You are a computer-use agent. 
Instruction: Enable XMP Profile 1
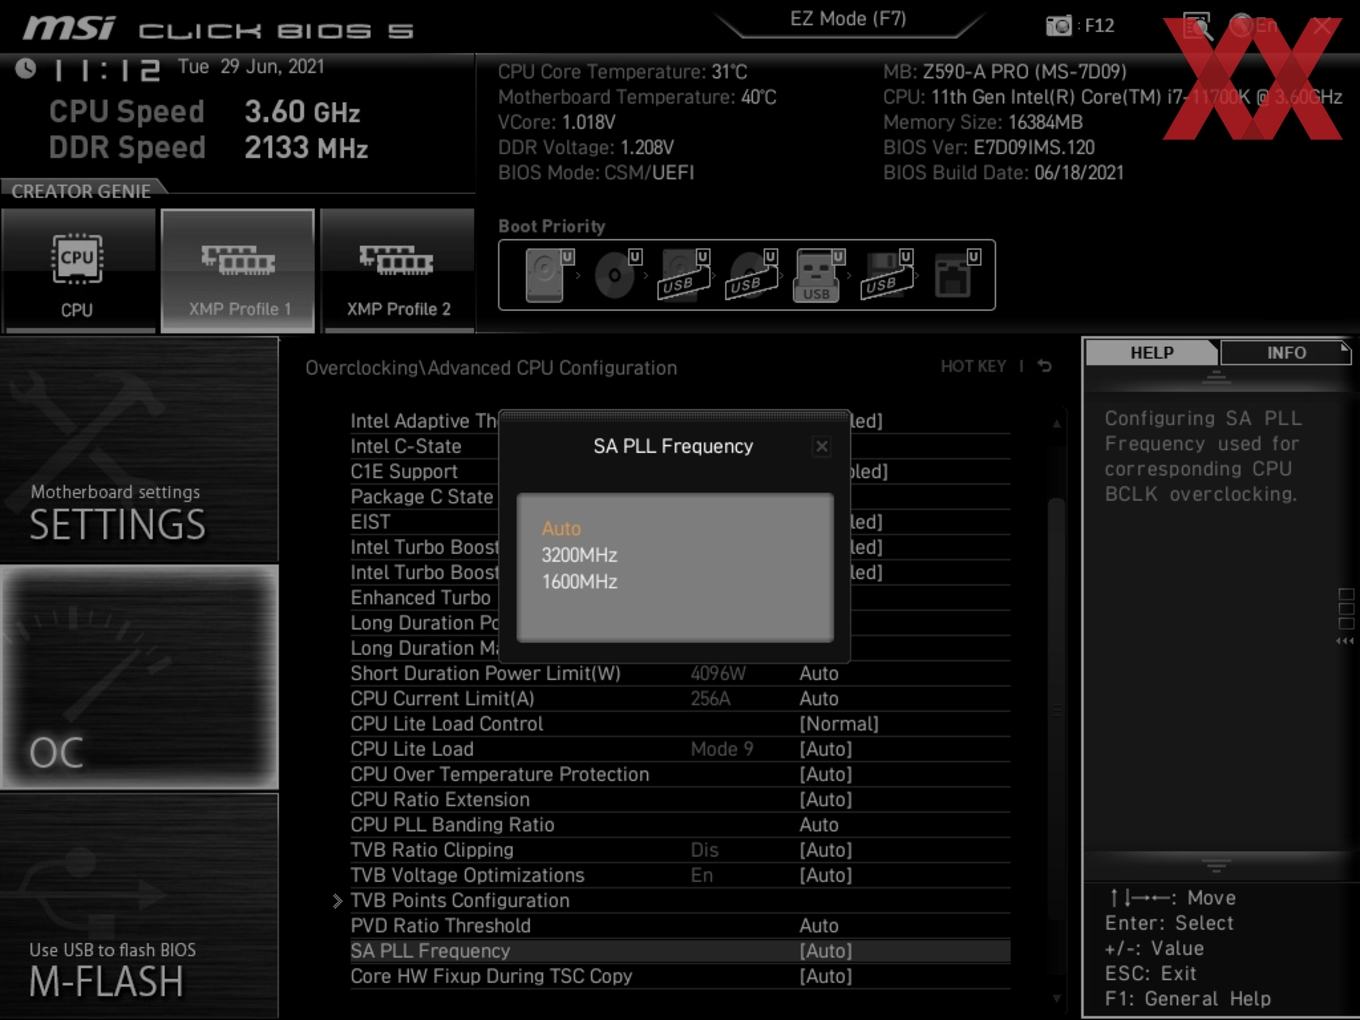(x=238, y=270)
